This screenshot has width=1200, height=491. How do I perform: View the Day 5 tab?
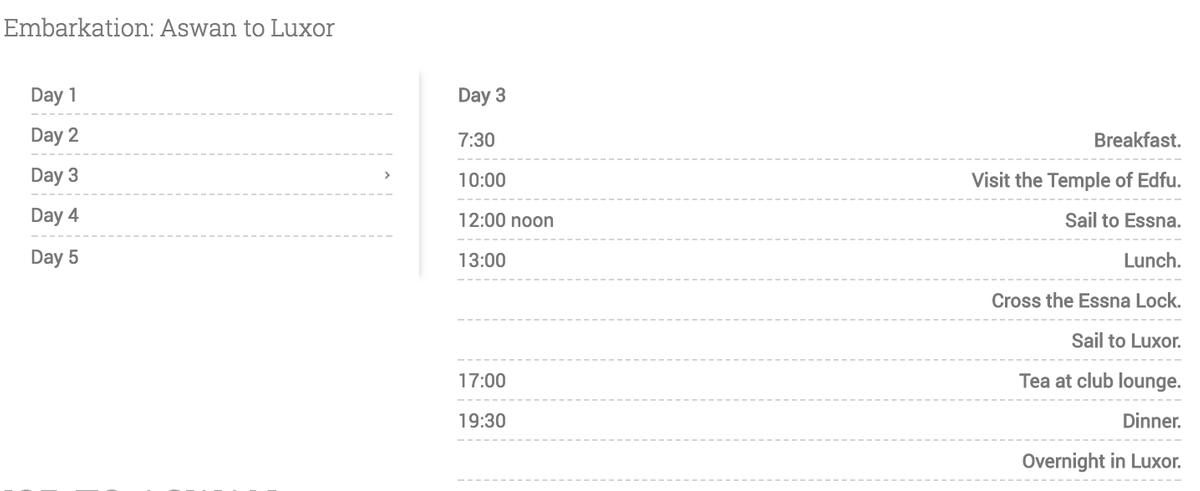click(x=54, y=257)
